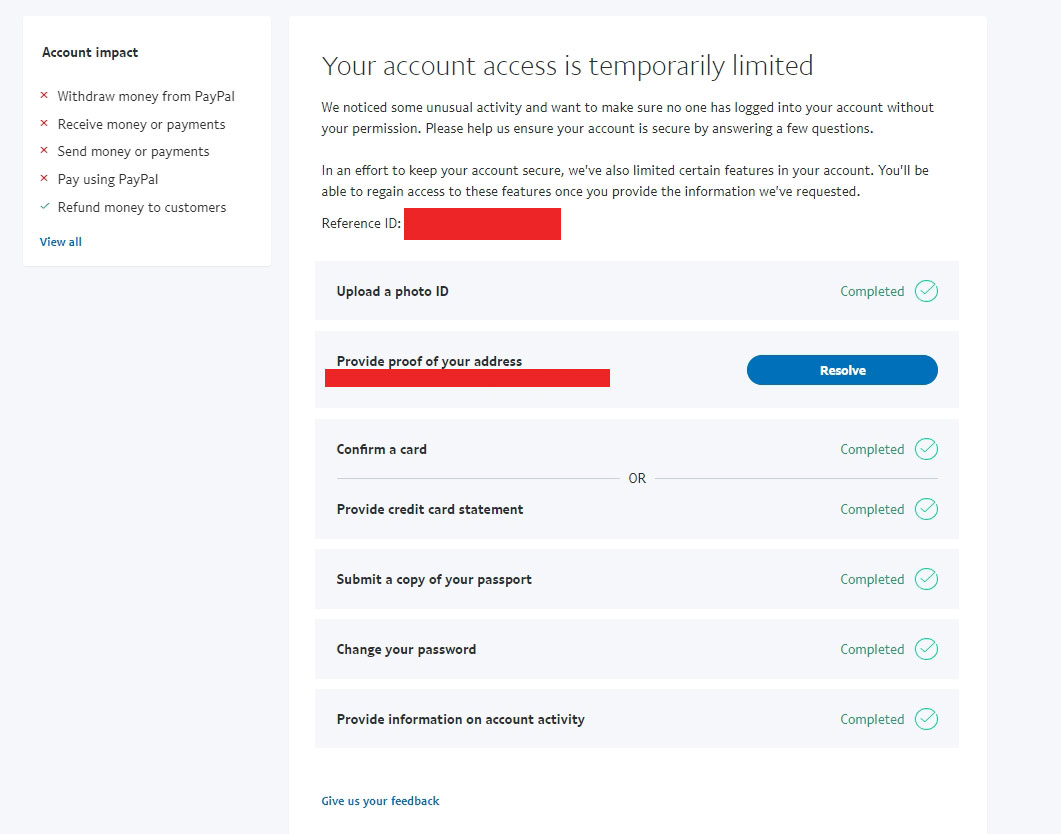Click the credit card statement checkmark icon
The width and height of the screenshot is (1061, 834).
pyautogui.click(x=926, y=509)
